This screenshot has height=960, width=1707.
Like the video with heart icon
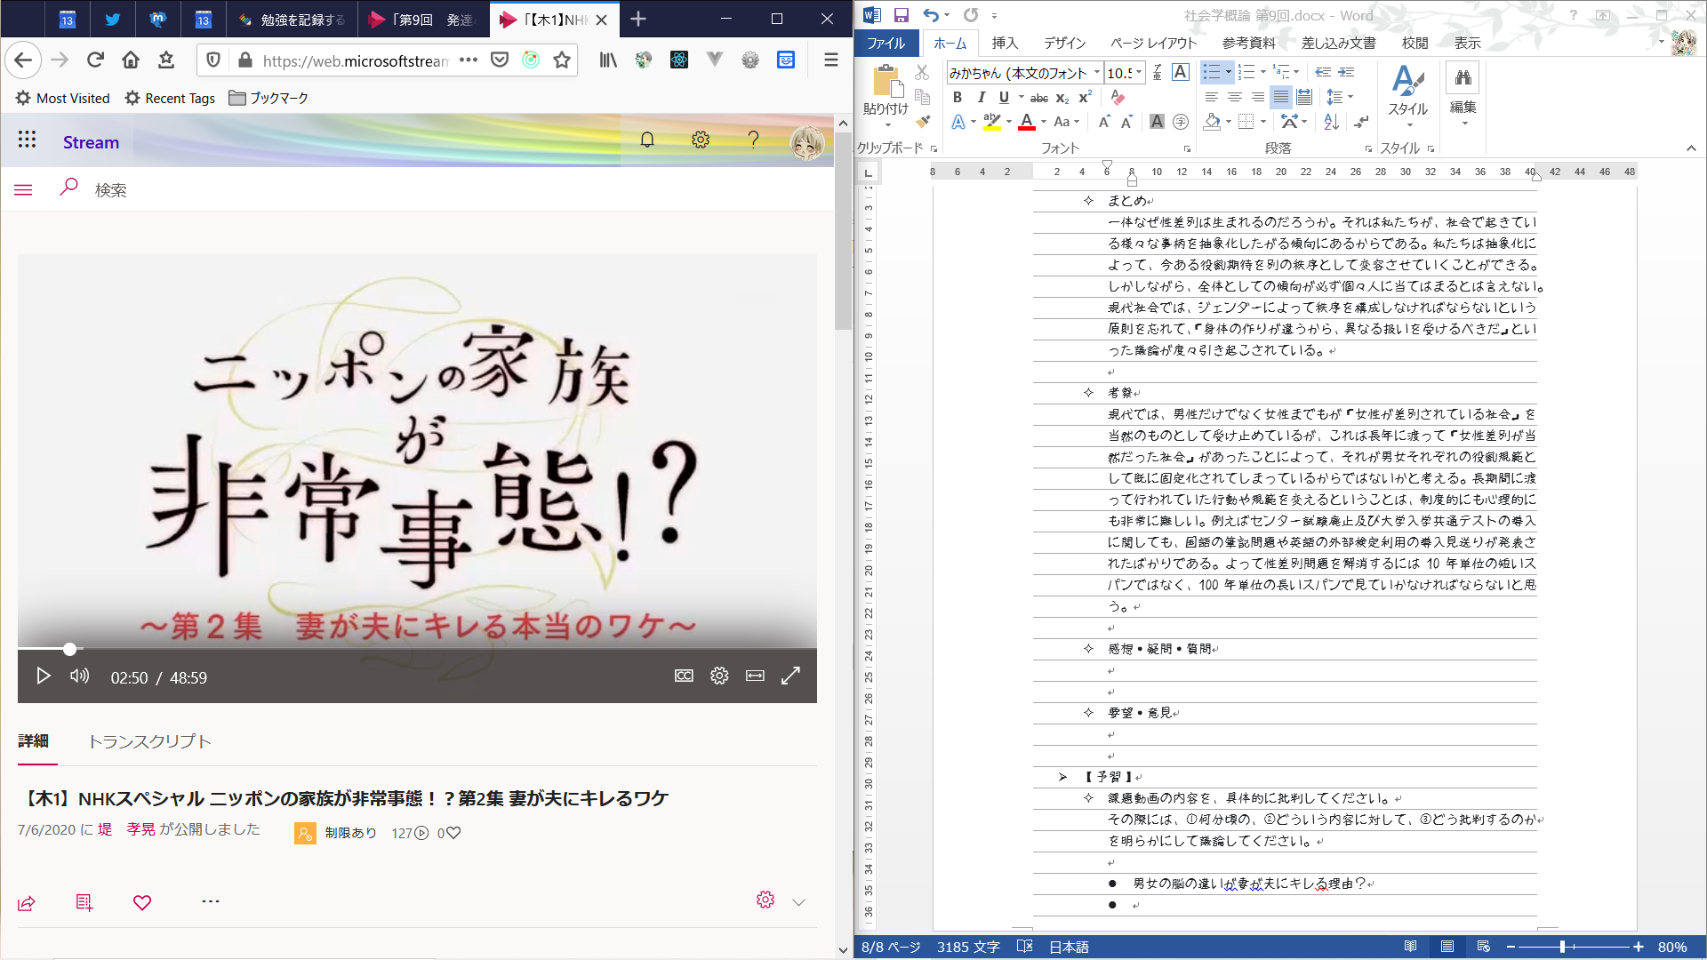click(x=142, y=902)
